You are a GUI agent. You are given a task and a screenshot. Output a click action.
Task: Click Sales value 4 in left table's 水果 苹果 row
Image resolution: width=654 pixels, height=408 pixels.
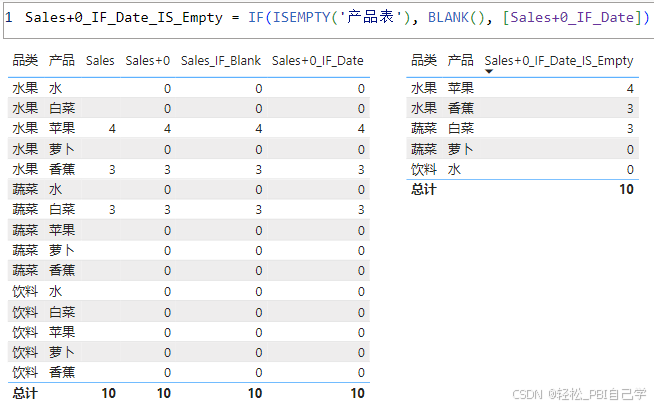tap(112, 128)
